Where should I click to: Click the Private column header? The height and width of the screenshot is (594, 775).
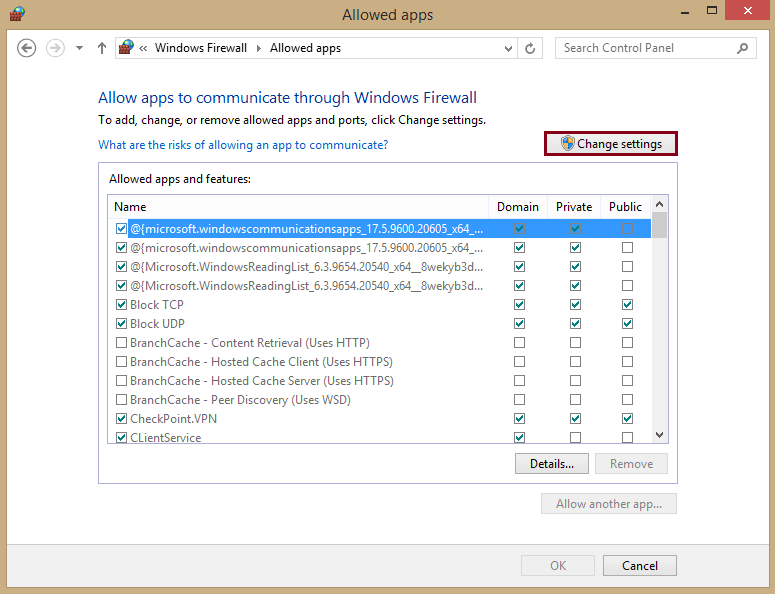point(573,207)
